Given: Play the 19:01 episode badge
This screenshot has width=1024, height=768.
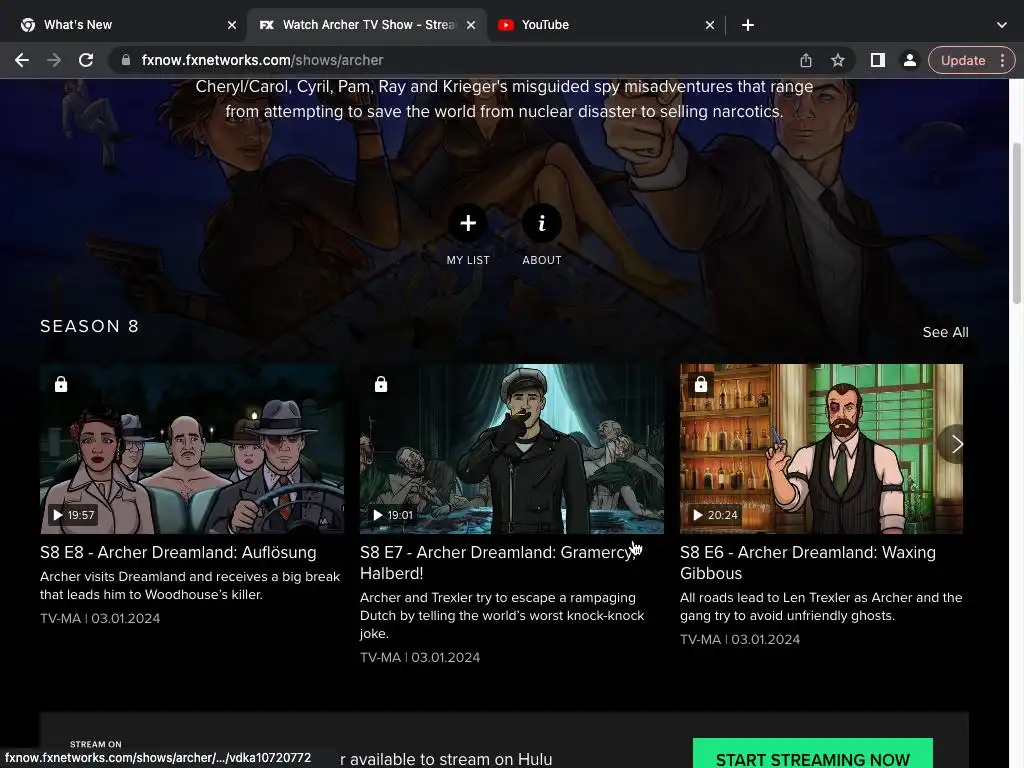Looking at the screenshot, I should point(392,515).
